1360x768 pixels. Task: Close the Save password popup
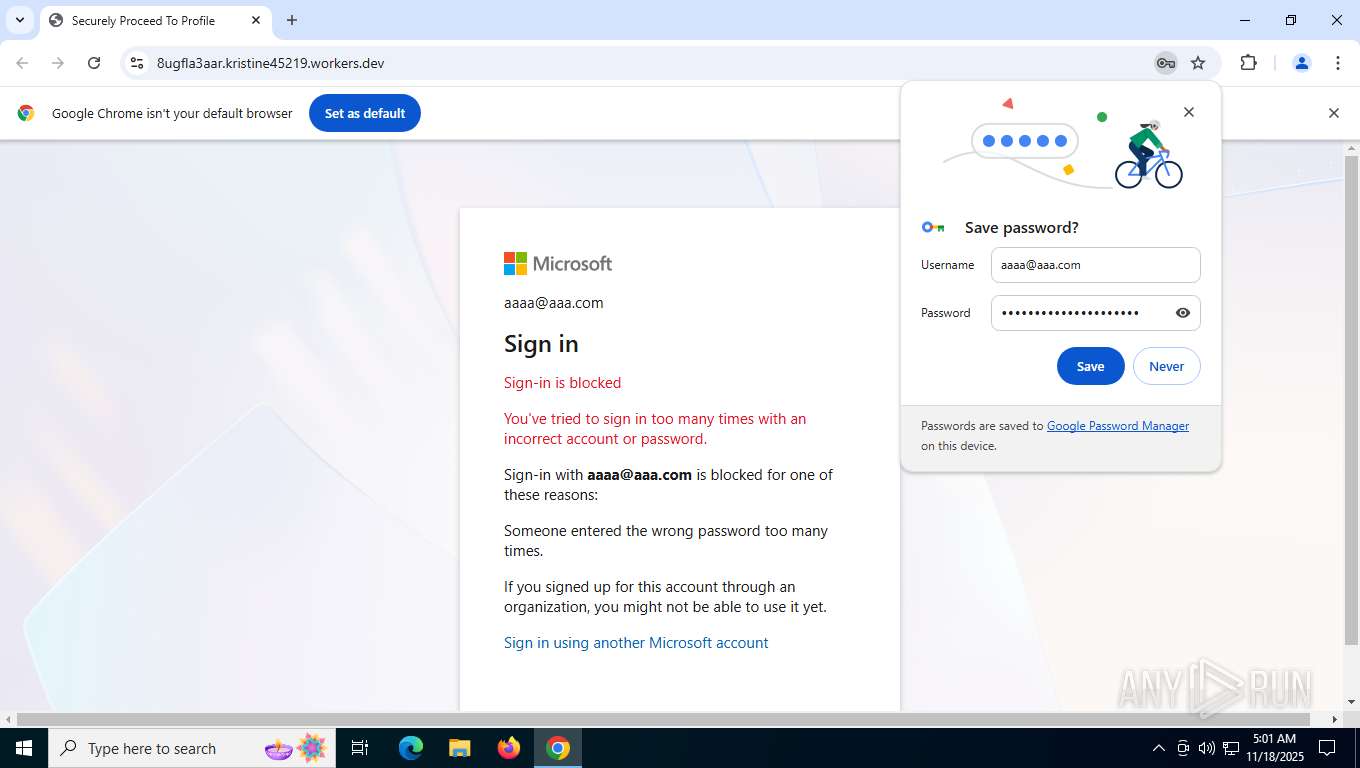pos(1189,112)
